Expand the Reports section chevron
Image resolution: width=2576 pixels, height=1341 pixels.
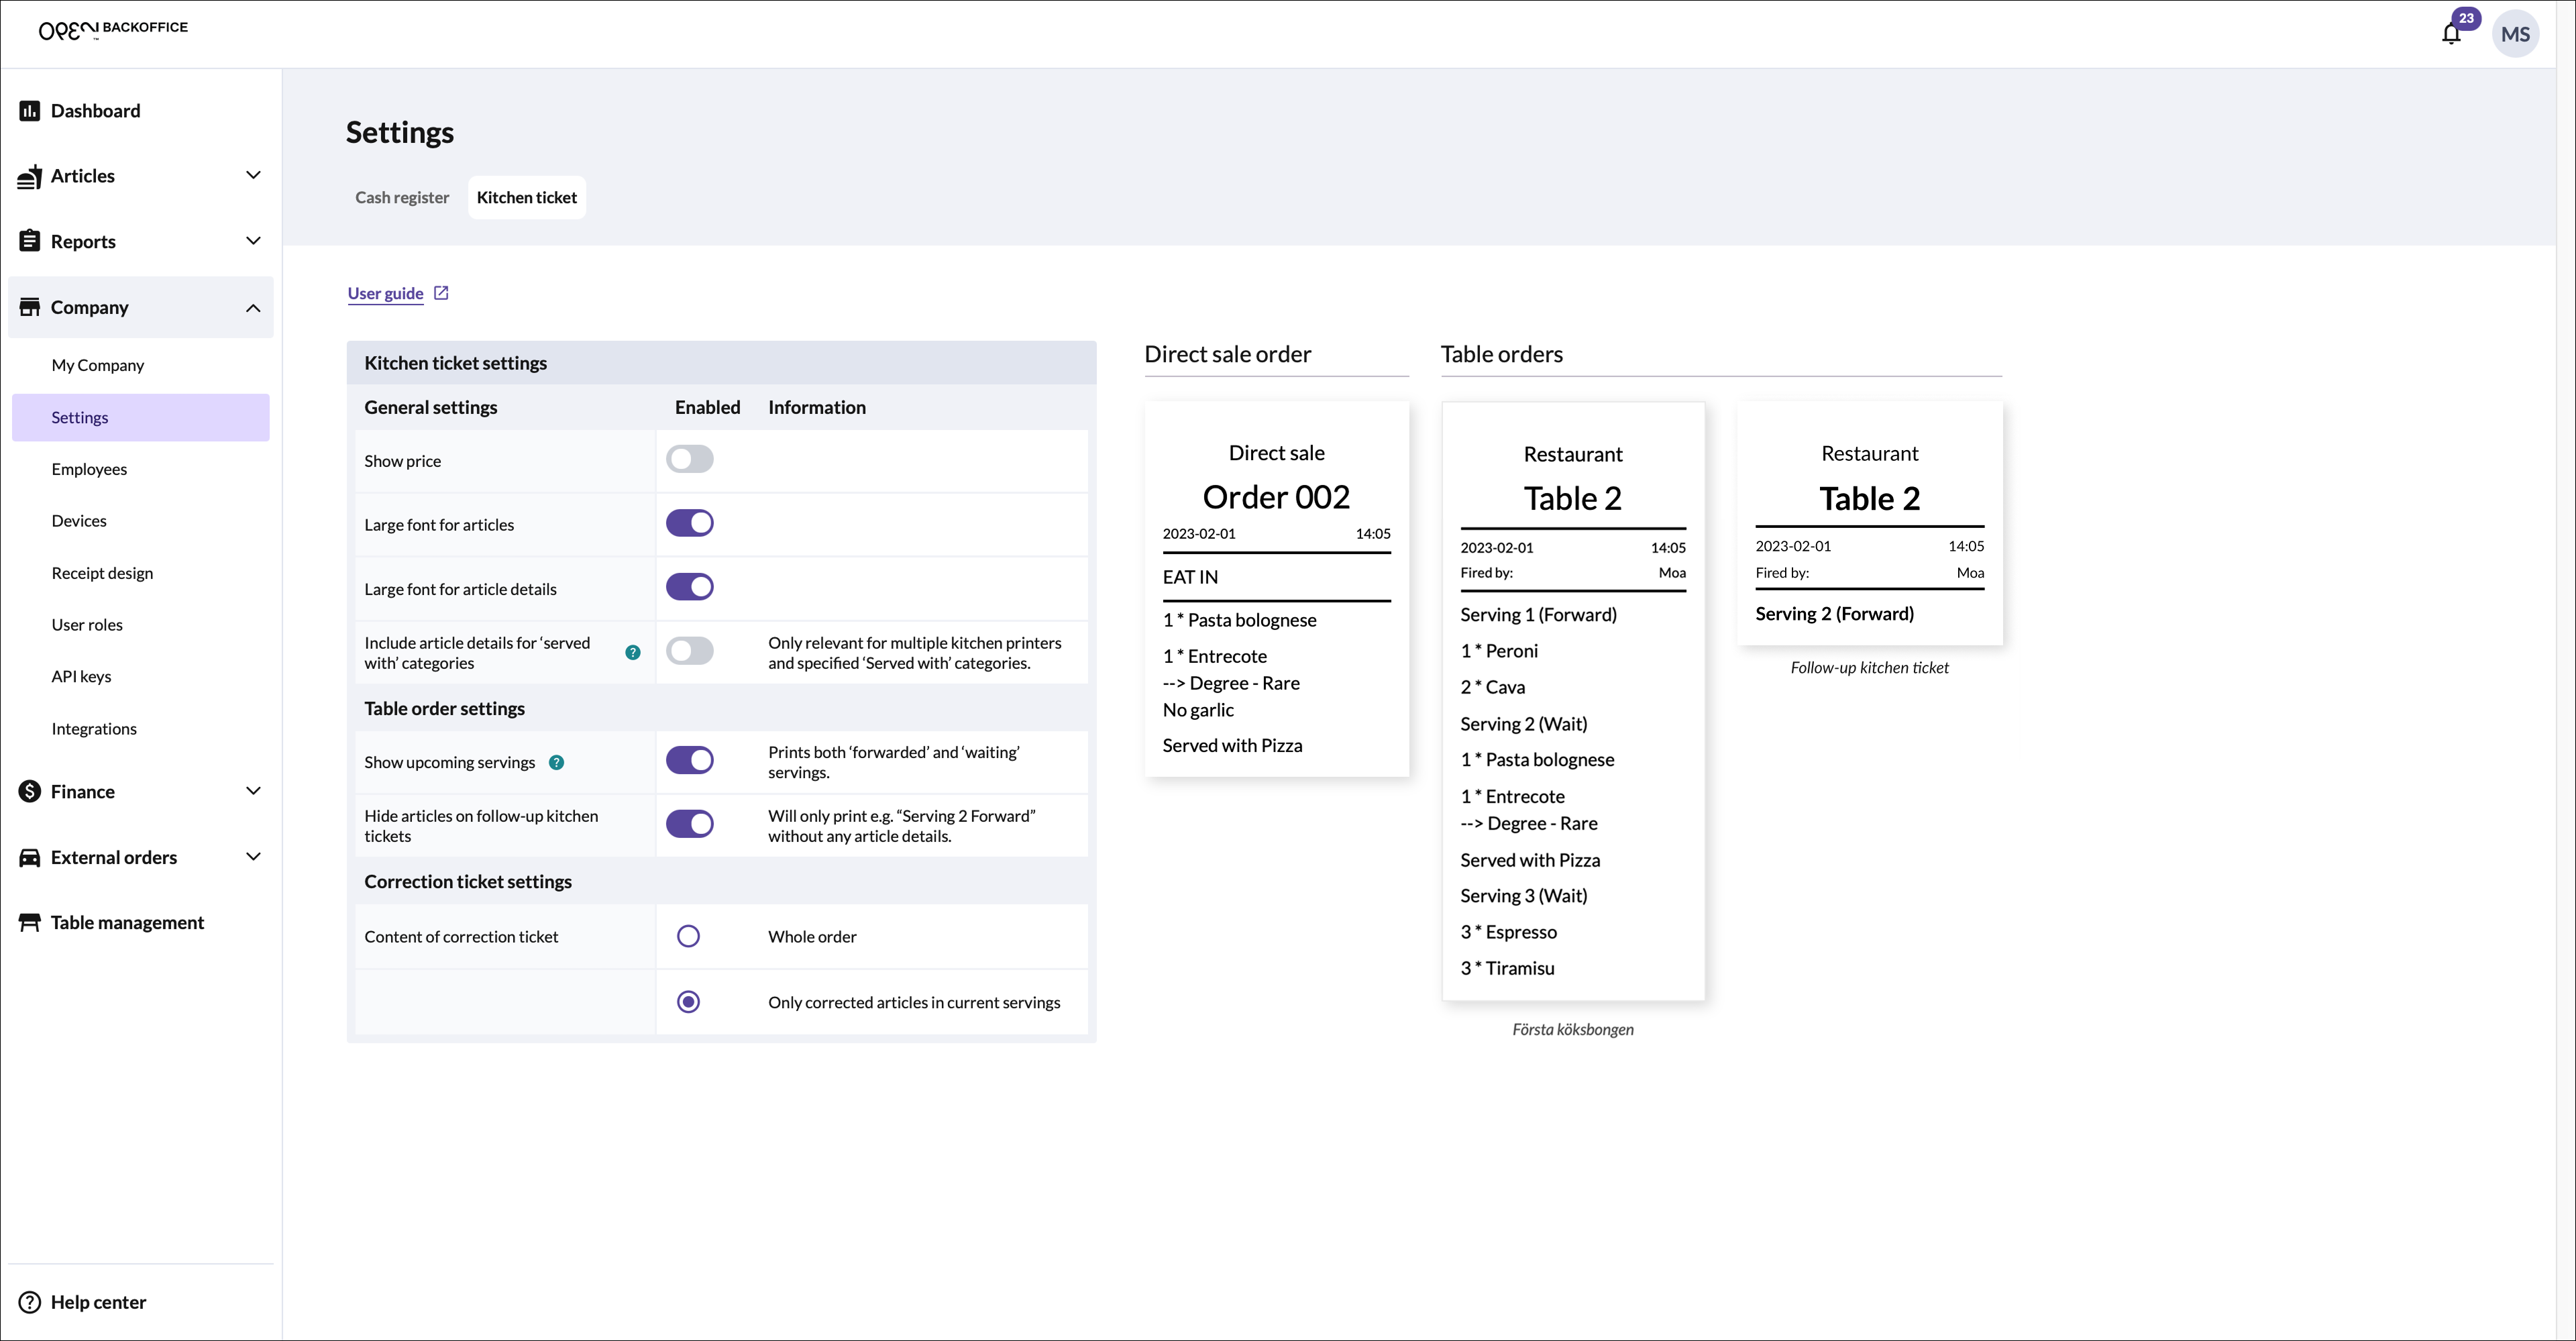pyautogui.click(x=253, y=241)
